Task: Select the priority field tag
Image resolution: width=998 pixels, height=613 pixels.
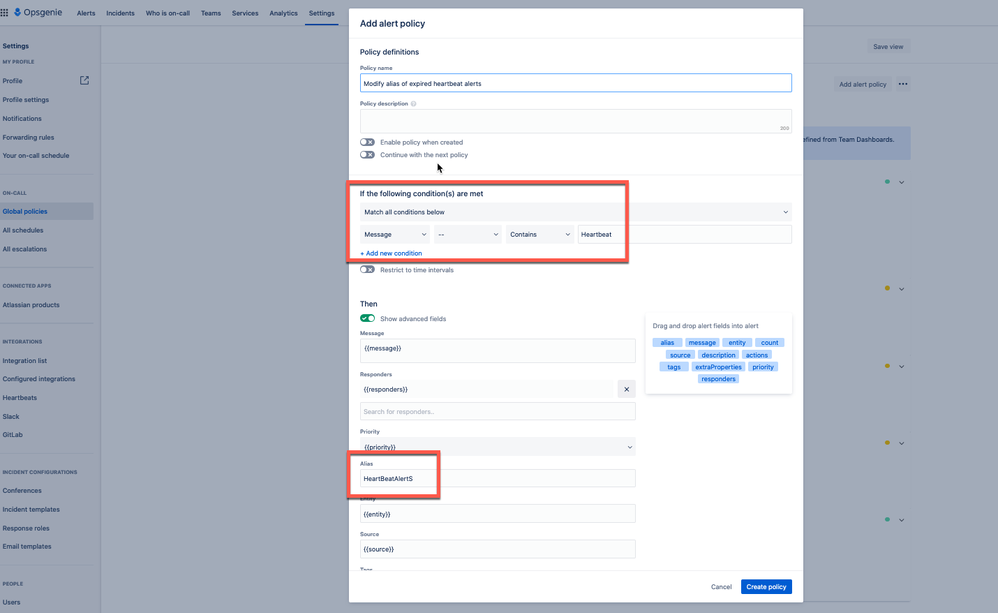Action: (763, 367)
